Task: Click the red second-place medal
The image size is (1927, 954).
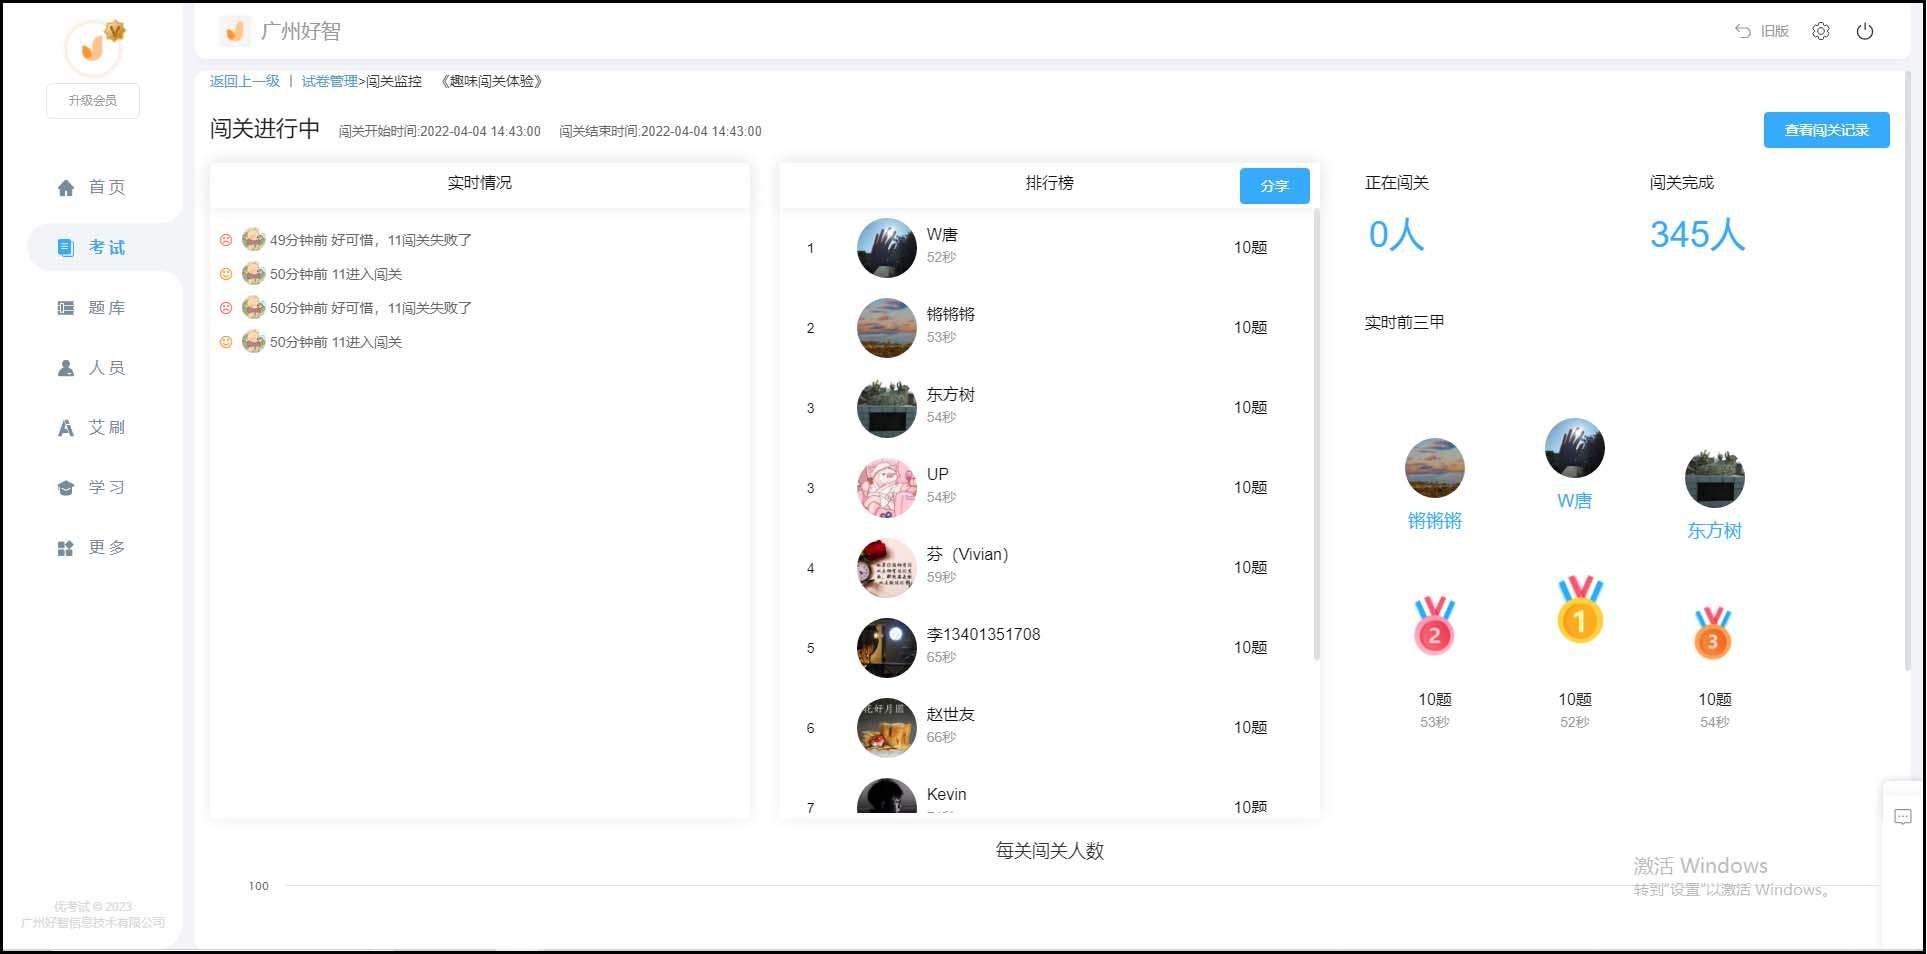Action: click(x=1434, y=626)
